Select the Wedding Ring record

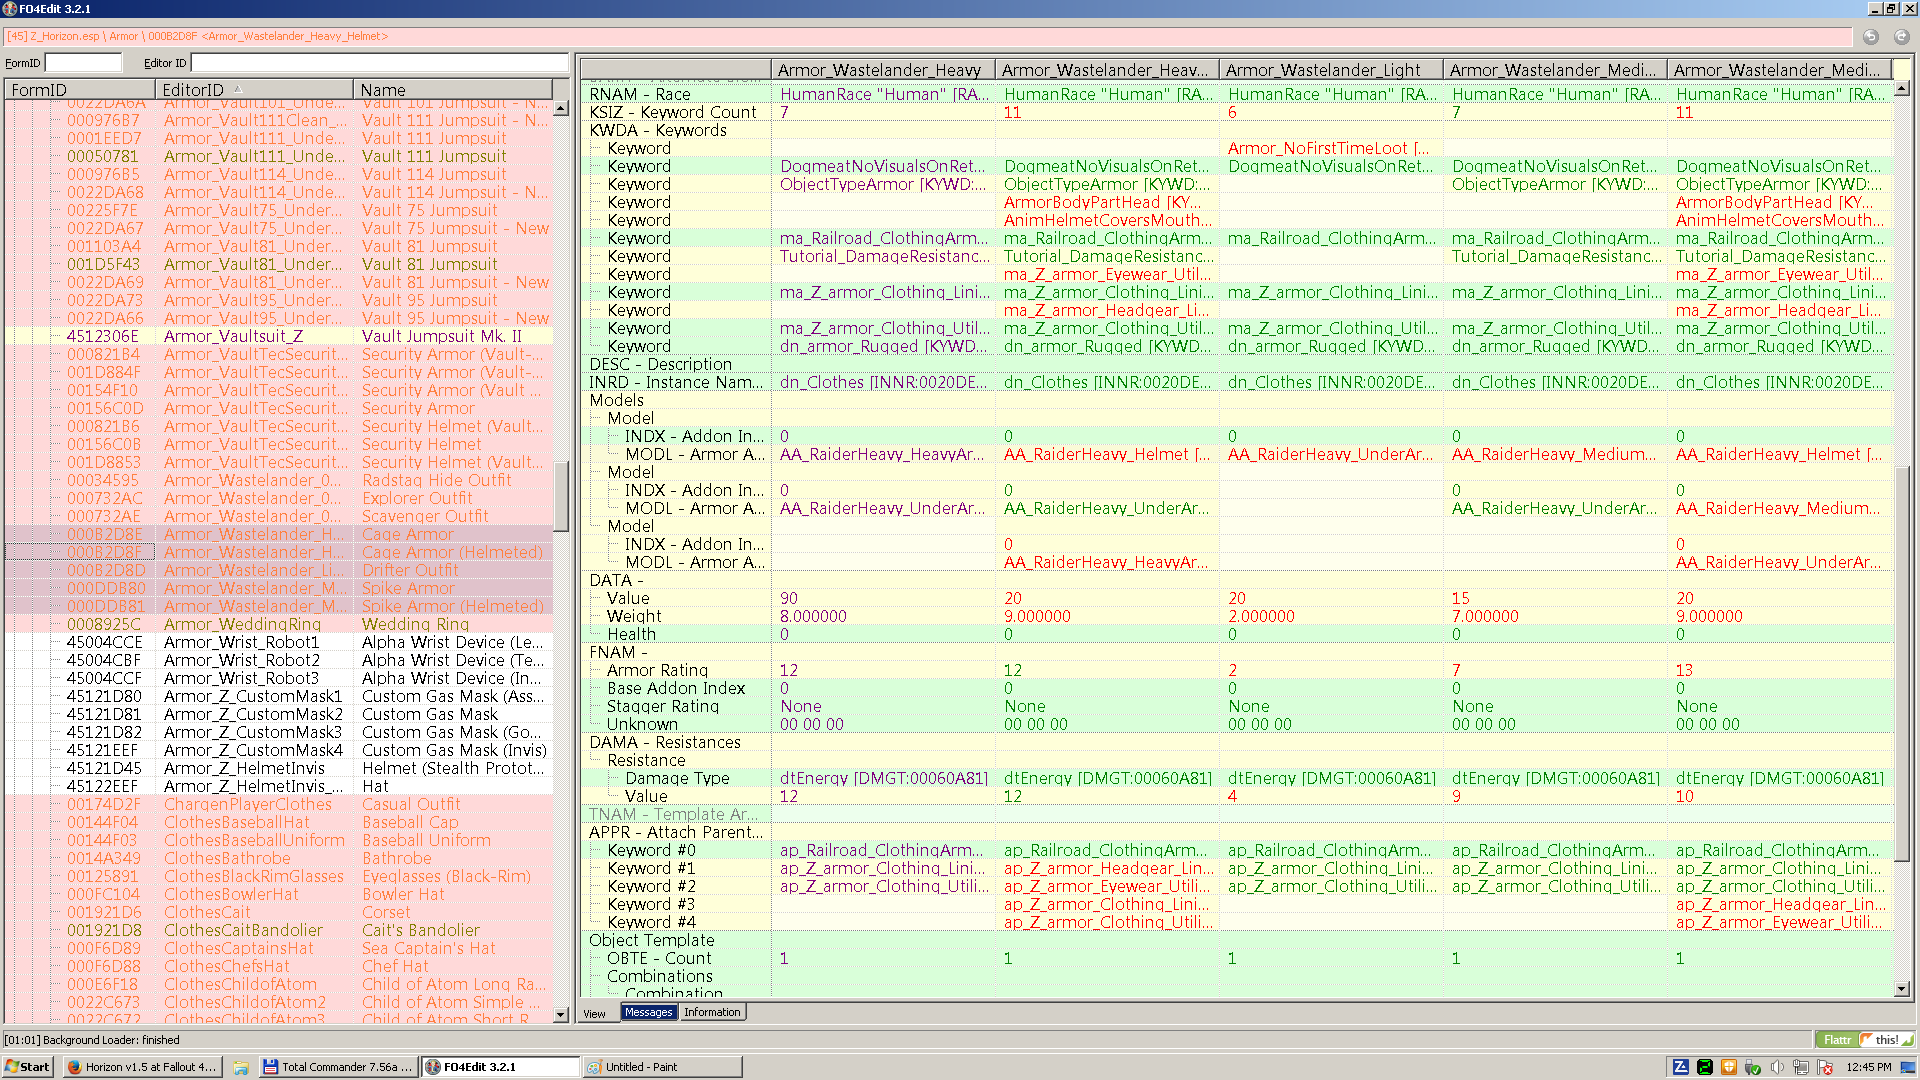280,624
